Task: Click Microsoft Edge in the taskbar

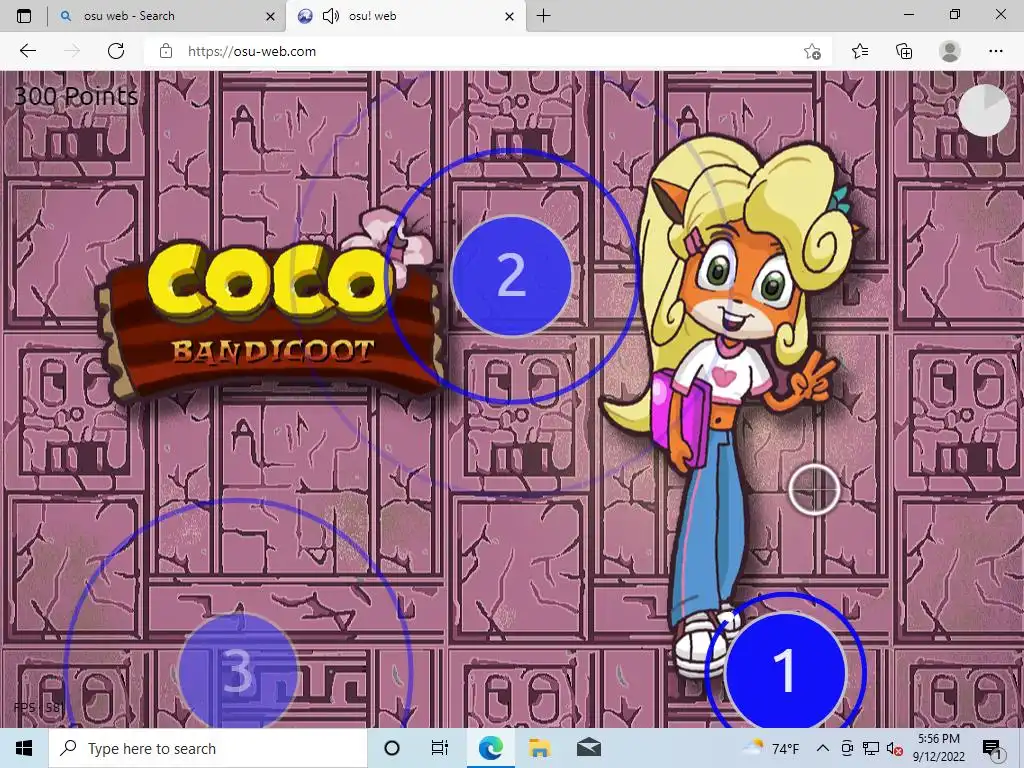Action: click(x=490, y=748)
